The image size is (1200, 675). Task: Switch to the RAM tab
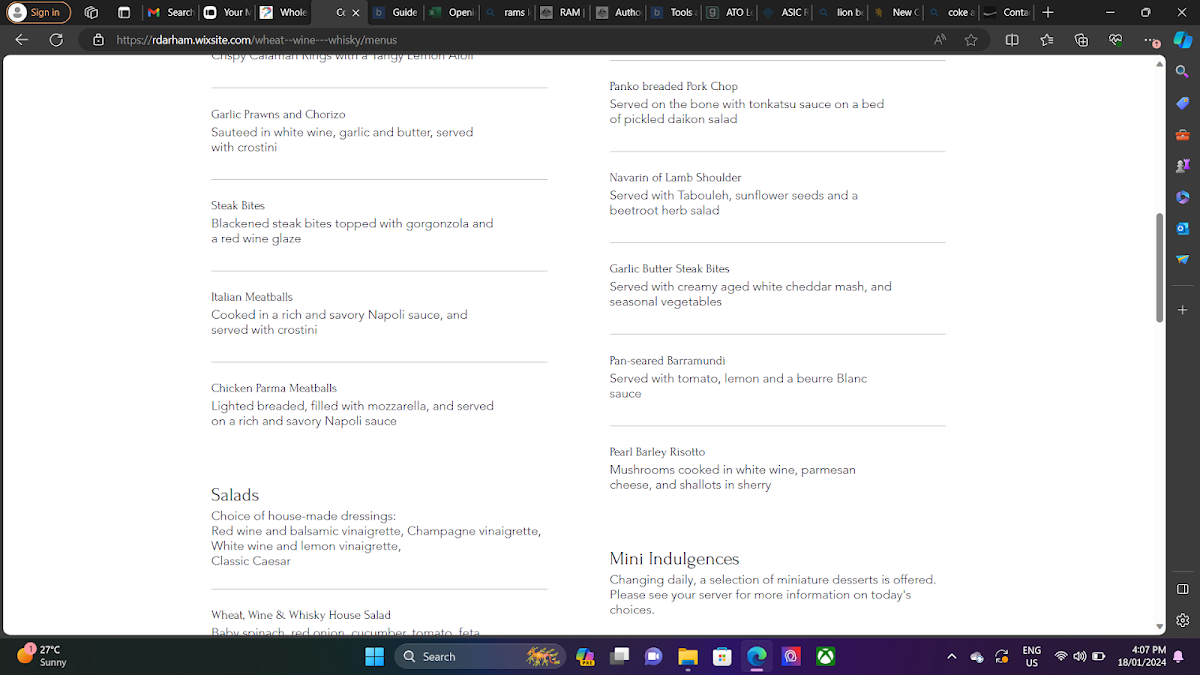tap(561, 12)
